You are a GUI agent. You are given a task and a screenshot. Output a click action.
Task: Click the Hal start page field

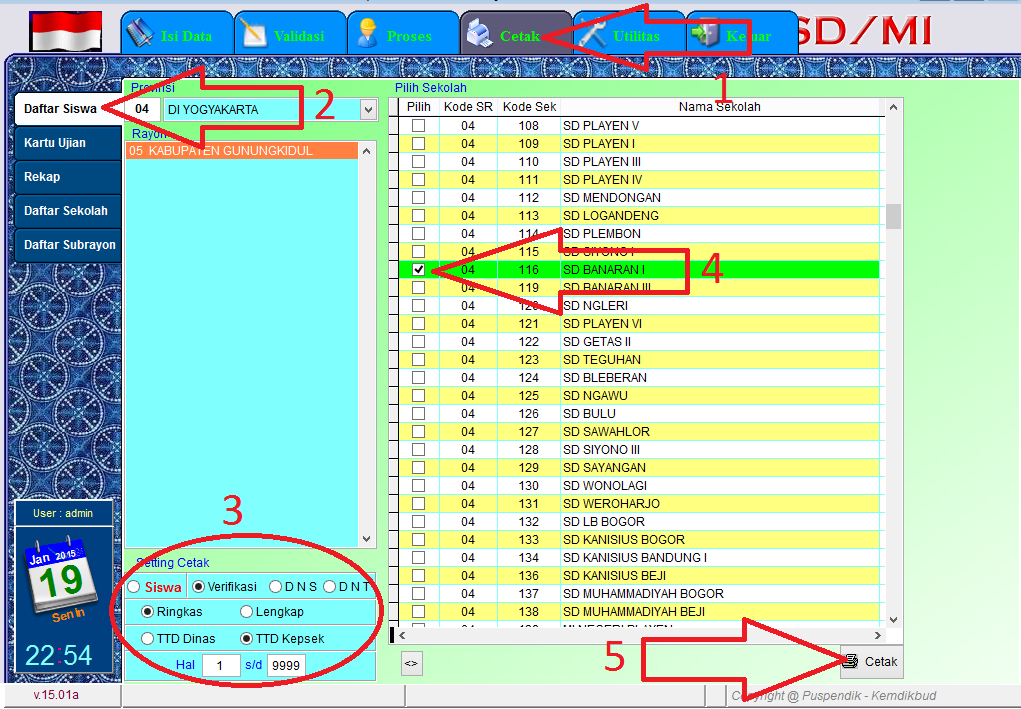click(221, 665)
